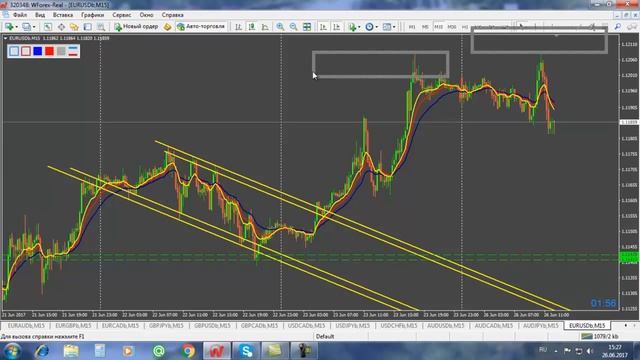Open the Сервис menu
640x360 pixels.
pyautogui.click(x=122, y=15)
